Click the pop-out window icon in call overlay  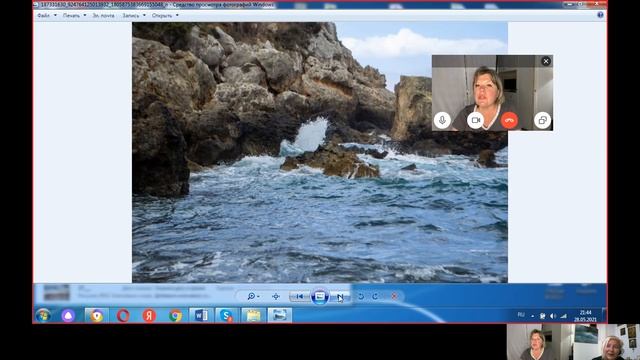pyautogui.click(x=542, y=120)
